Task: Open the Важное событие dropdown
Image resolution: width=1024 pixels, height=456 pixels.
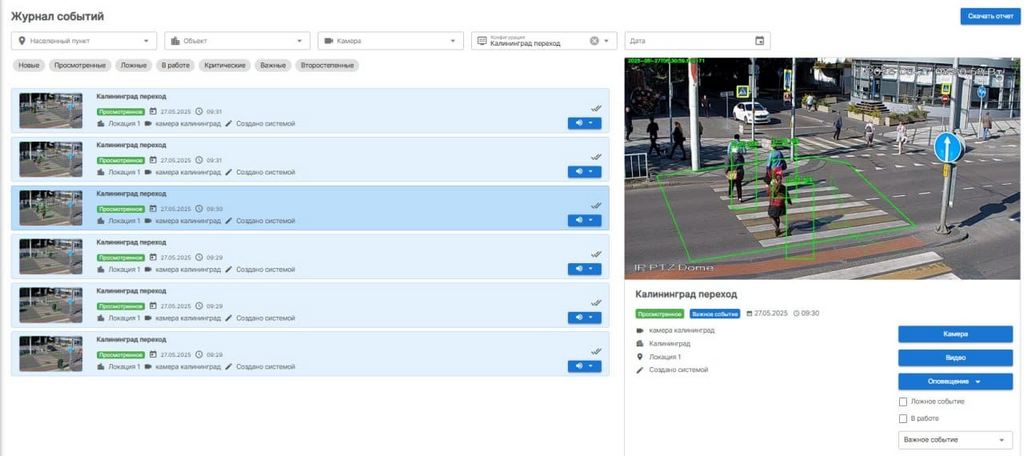Action: point(954,440)
